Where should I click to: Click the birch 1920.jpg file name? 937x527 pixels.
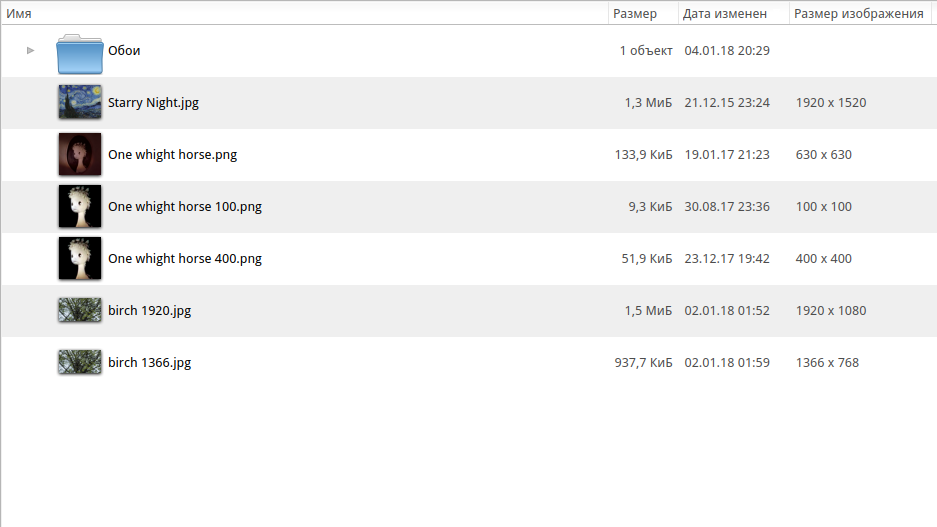tap(149, 310)
